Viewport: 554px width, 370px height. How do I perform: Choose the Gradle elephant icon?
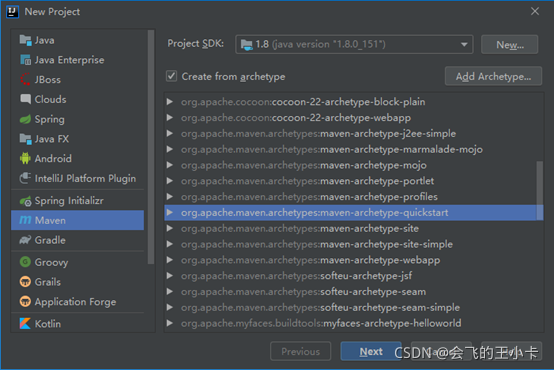[x=25, y=240]
